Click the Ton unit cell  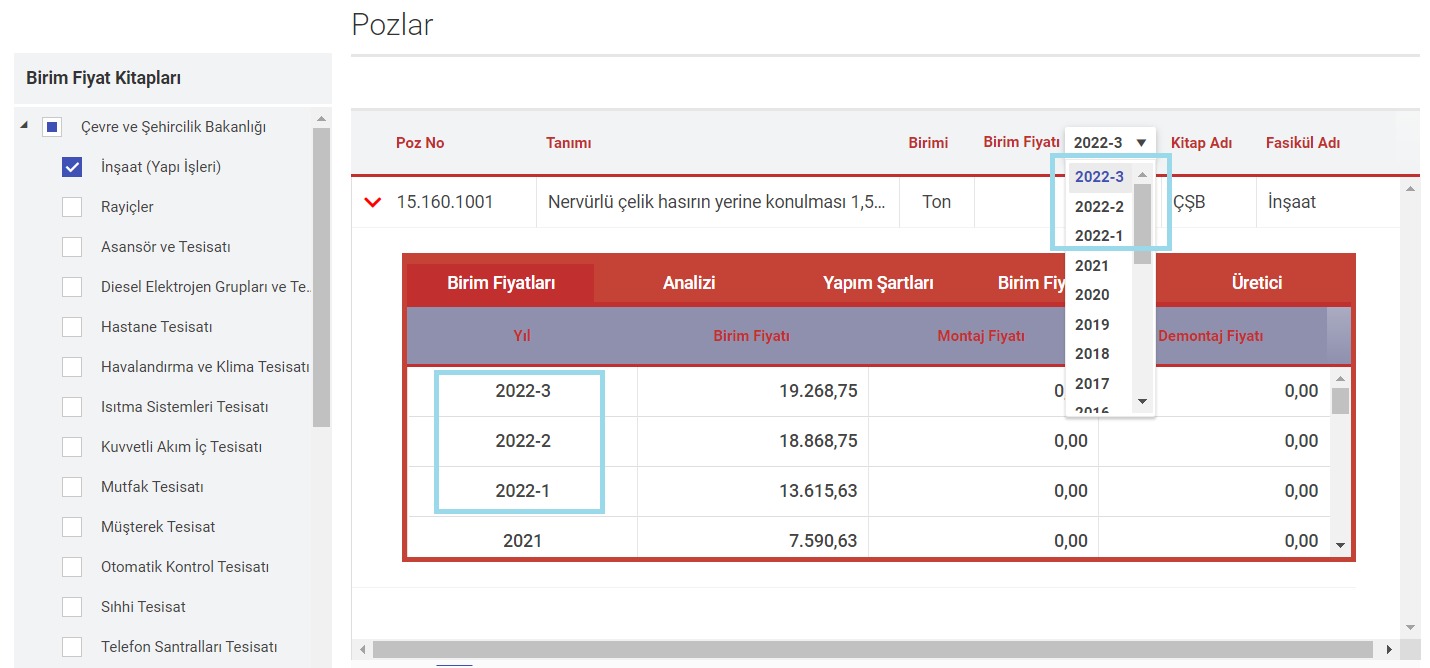[937, 202]
